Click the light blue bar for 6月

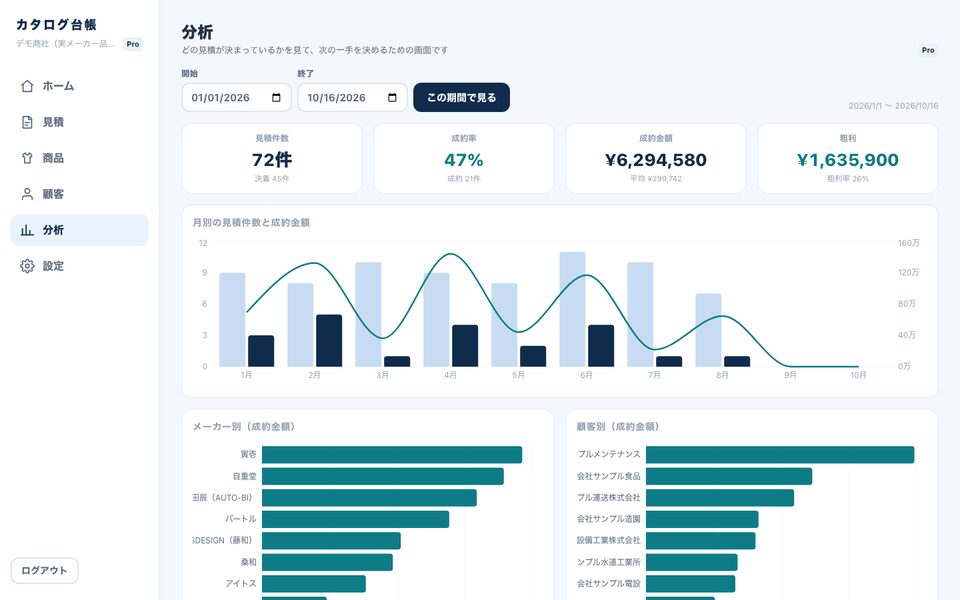(572, 309)
